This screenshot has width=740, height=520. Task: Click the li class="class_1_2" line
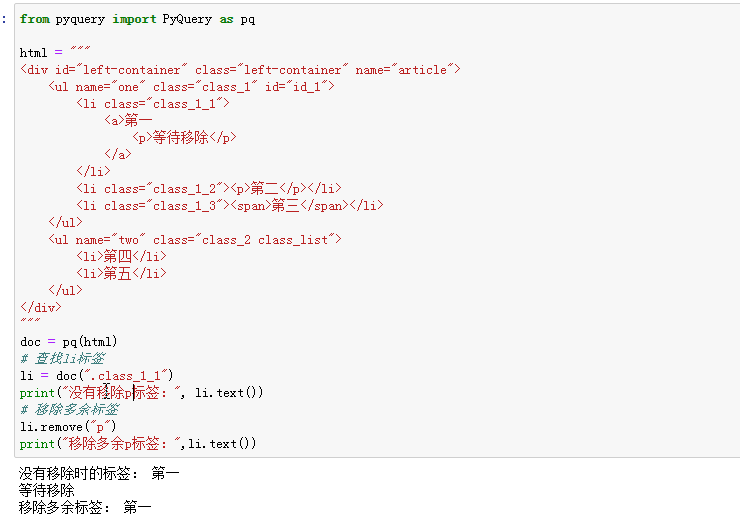[x=208, y=188]
